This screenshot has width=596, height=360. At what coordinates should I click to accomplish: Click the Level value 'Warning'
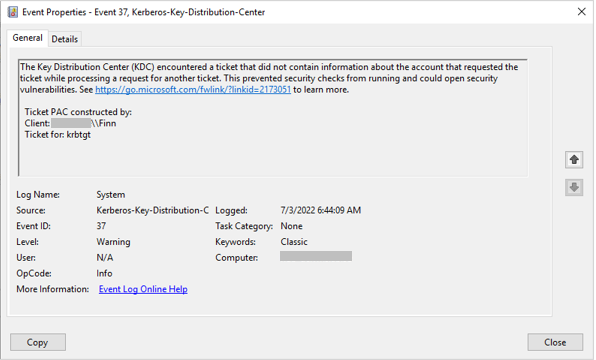click(x=113, y=242)
